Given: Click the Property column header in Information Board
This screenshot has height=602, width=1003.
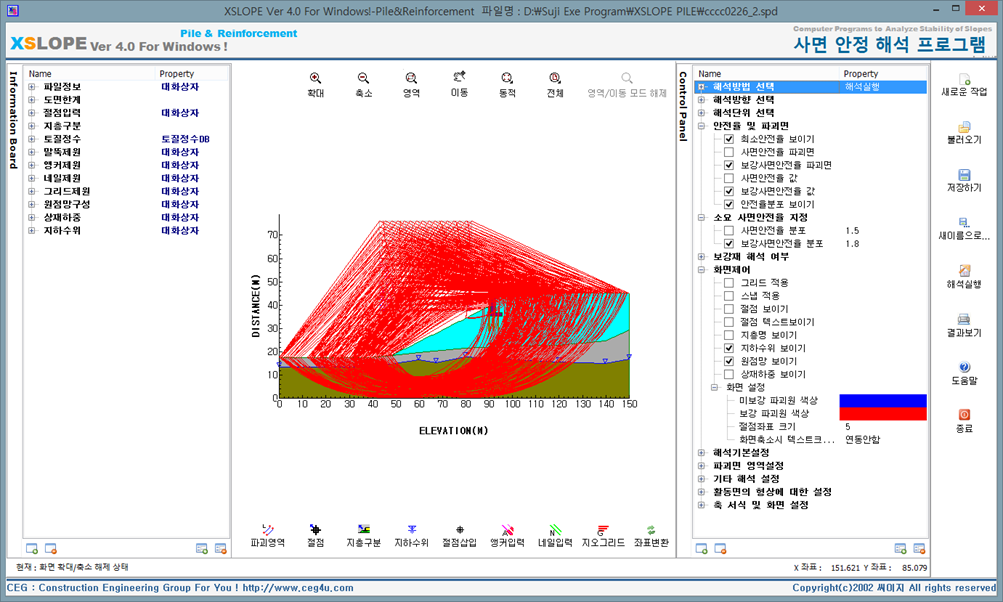Looking at the screenshot, I should coord(177,74).
